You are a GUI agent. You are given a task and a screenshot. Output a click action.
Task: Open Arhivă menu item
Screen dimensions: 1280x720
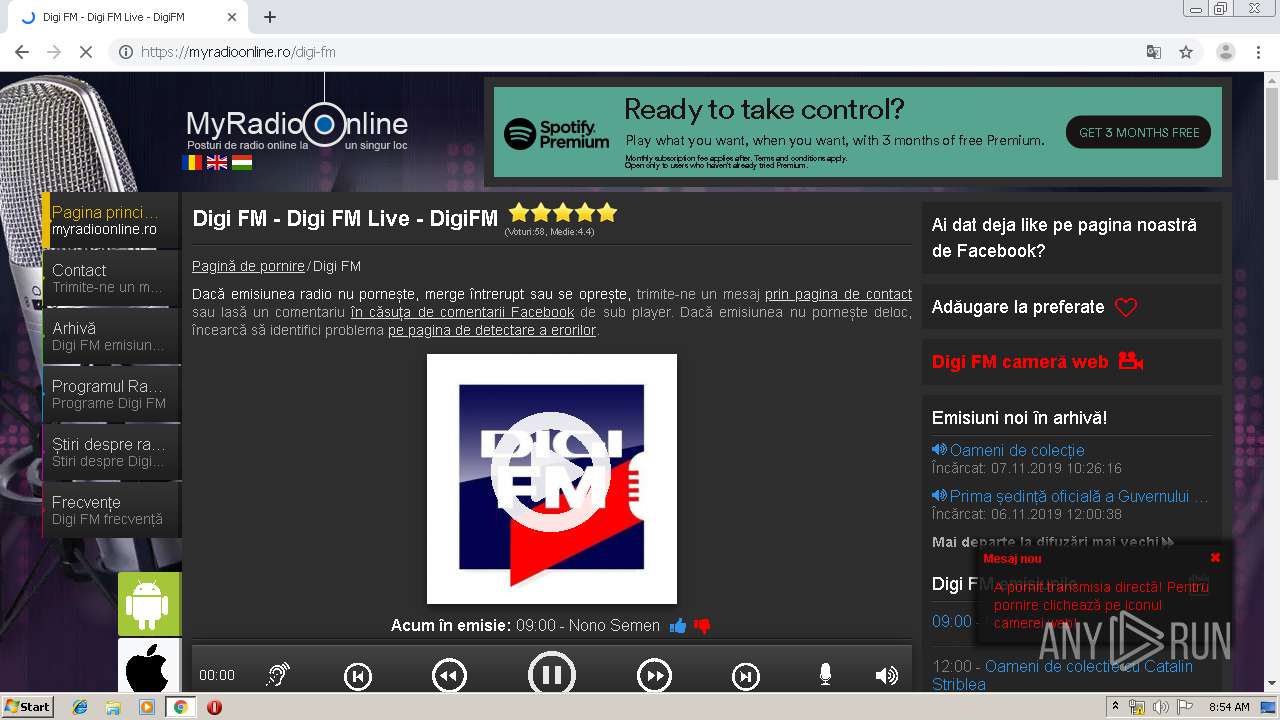click(x=111, y=336)
